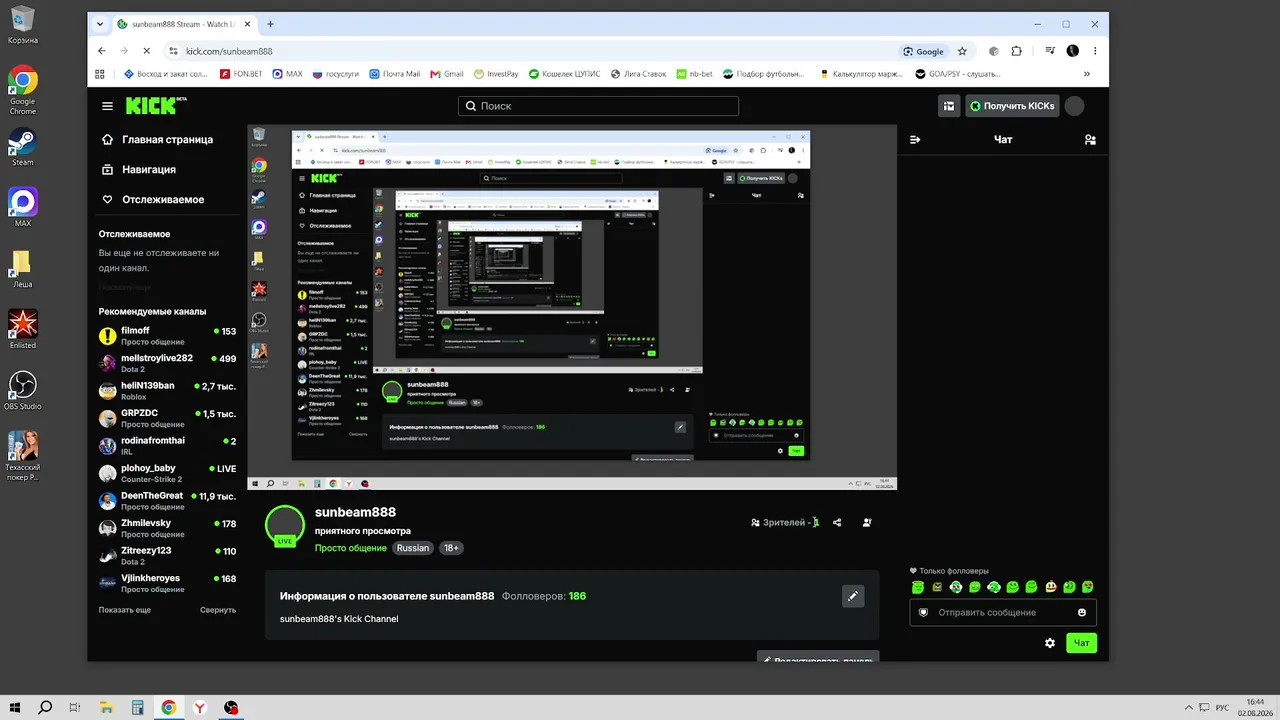
Task: Click the Зрителей viewer count
Action: 785,522
